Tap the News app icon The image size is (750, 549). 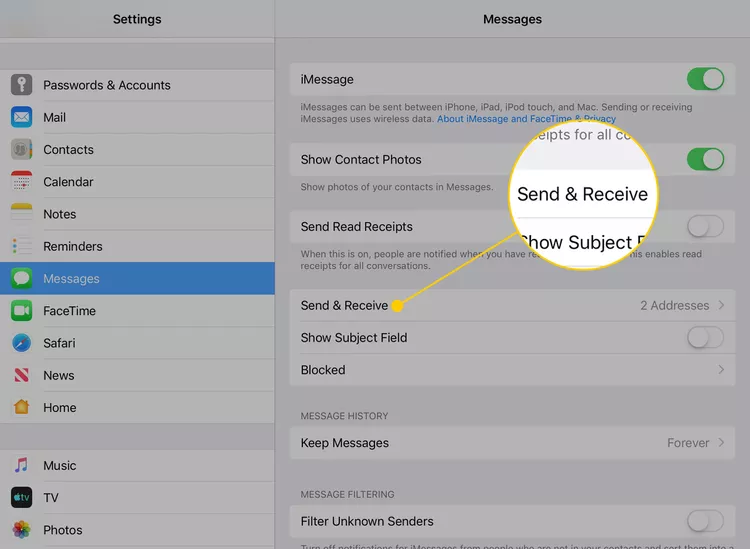point(22,375)
